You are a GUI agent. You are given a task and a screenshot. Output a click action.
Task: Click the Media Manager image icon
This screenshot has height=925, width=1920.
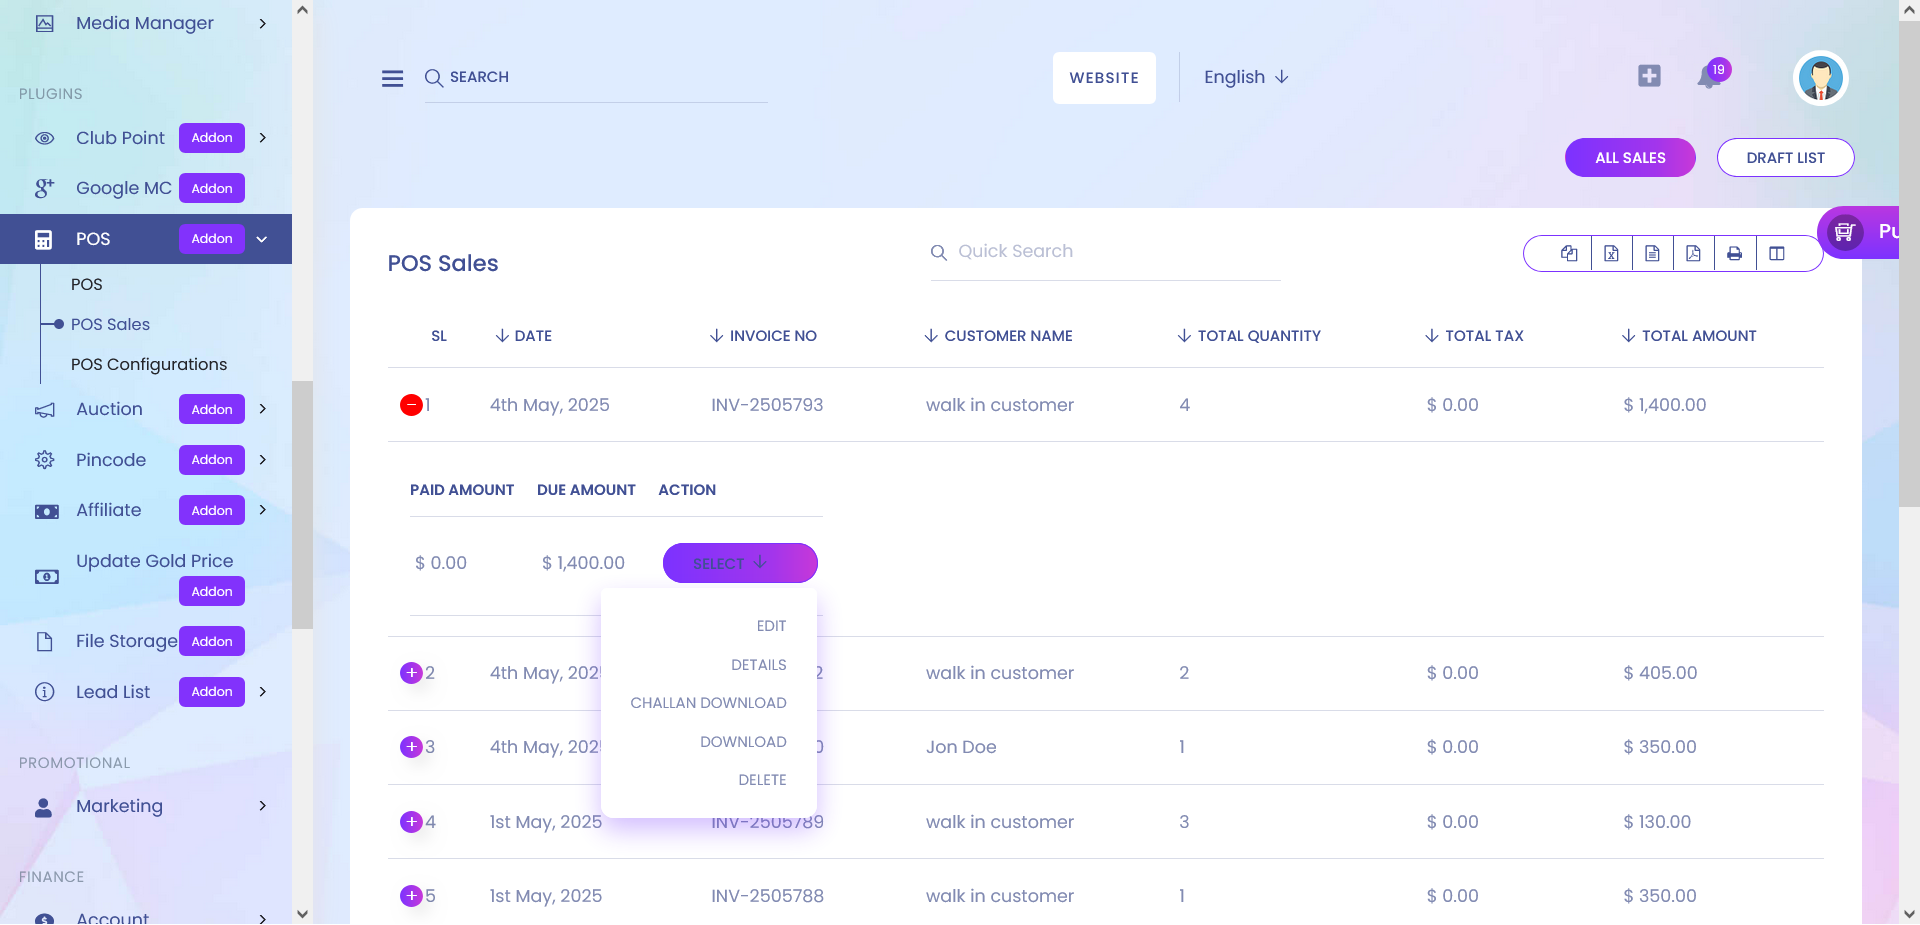point(45,23)
